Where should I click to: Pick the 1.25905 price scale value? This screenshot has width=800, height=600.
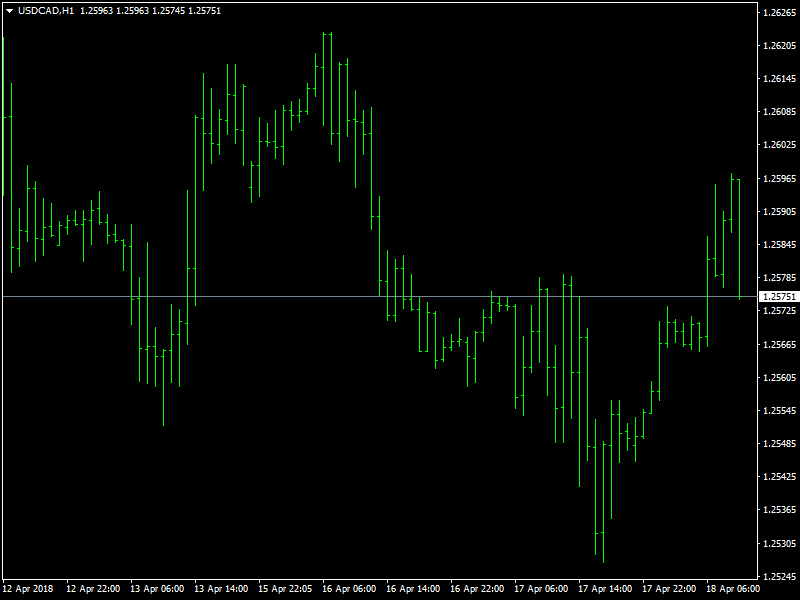pos(779,212)
